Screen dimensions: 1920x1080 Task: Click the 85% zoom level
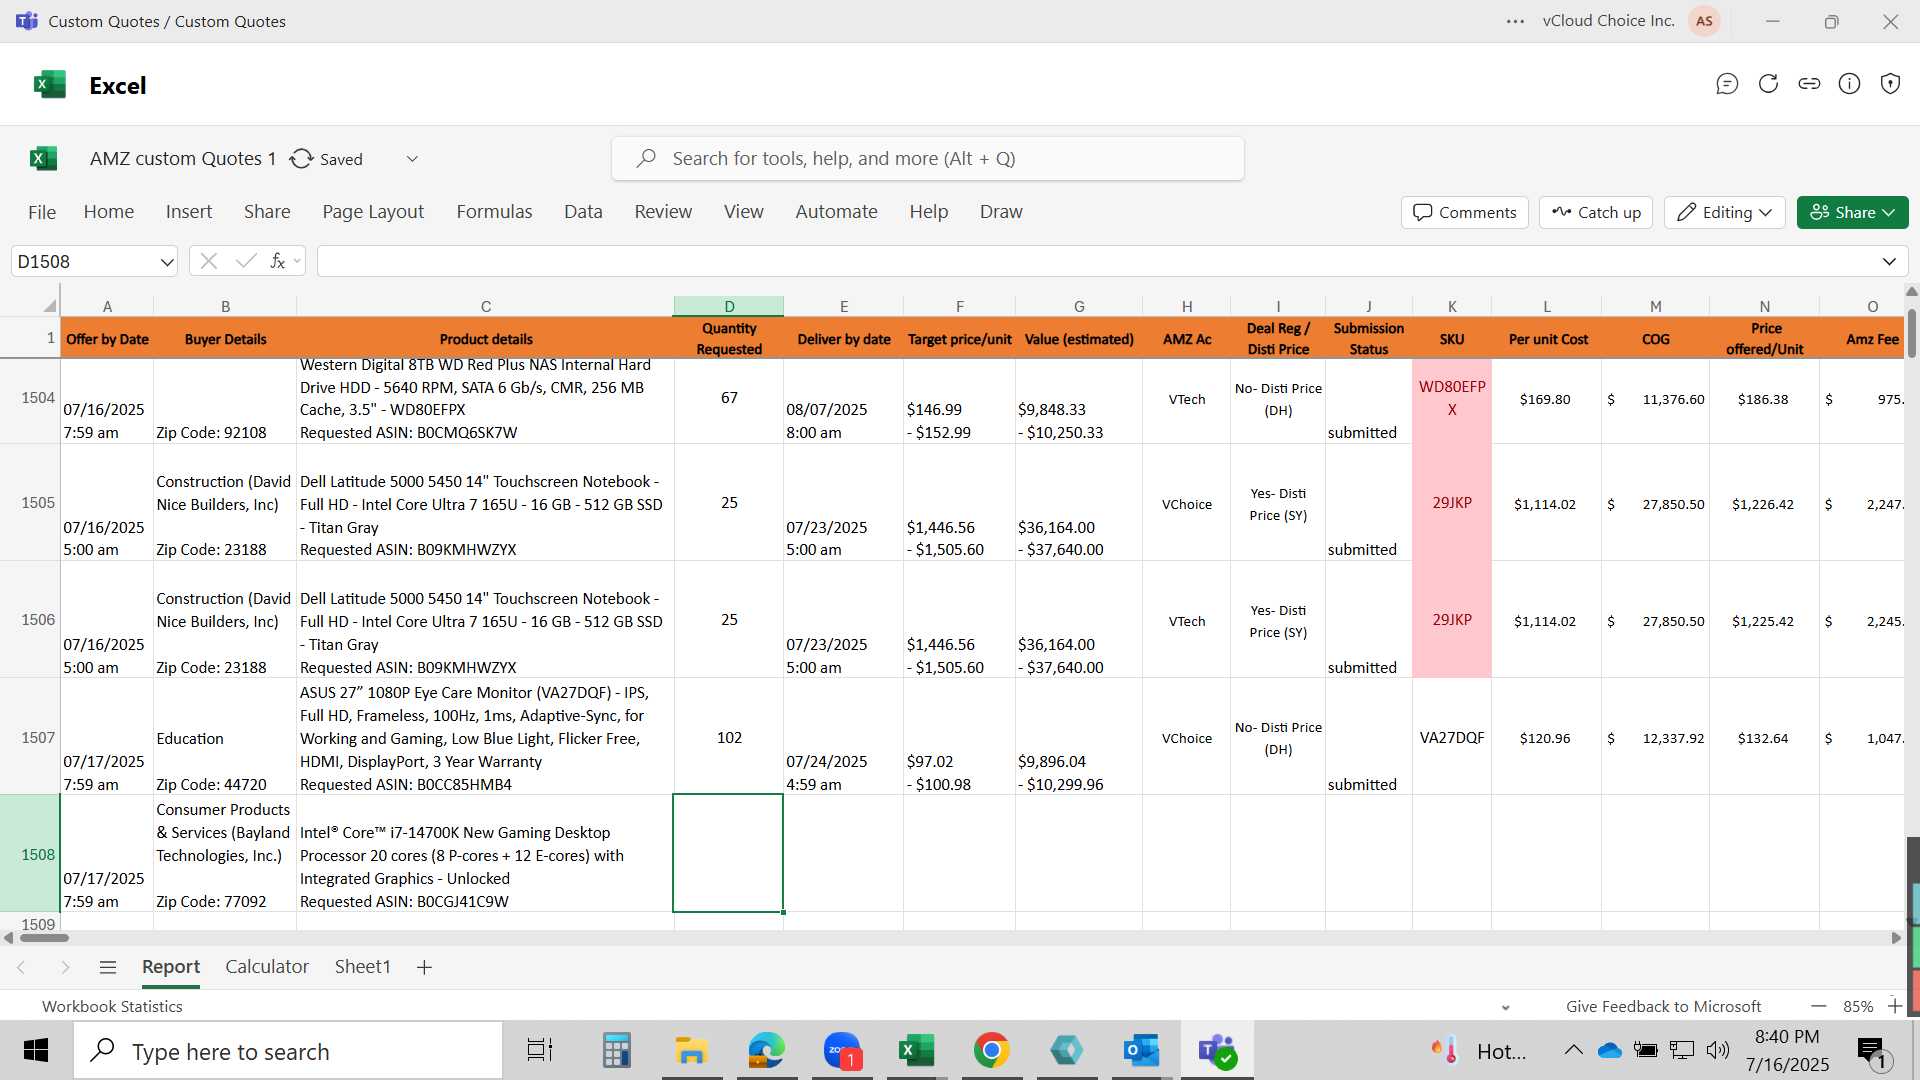pos(1858,1007)
